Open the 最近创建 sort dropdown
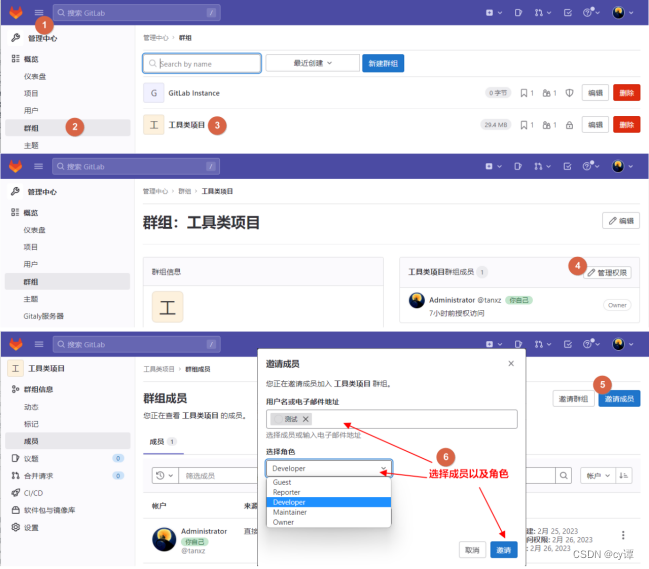Image resolution: width=649 pixels, height=569 pixels. coord(312,63)
